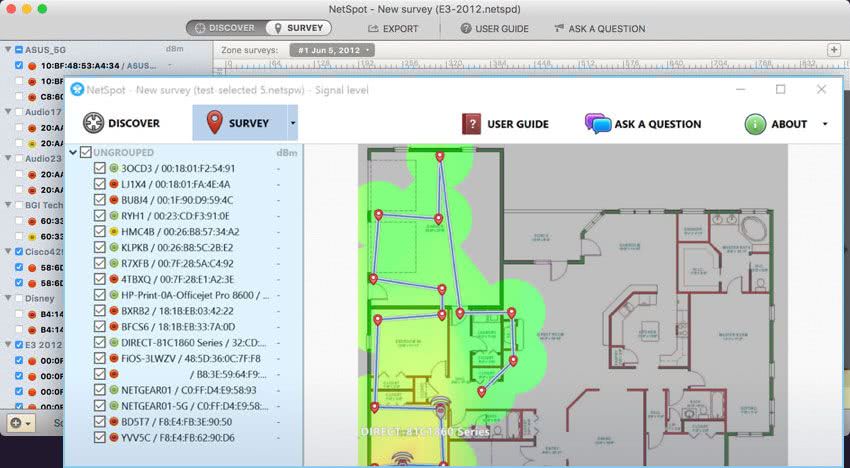The image size is (850, 468).
Task: Click the yellow signal icon beside HMC4B
Action: (114, 232)
